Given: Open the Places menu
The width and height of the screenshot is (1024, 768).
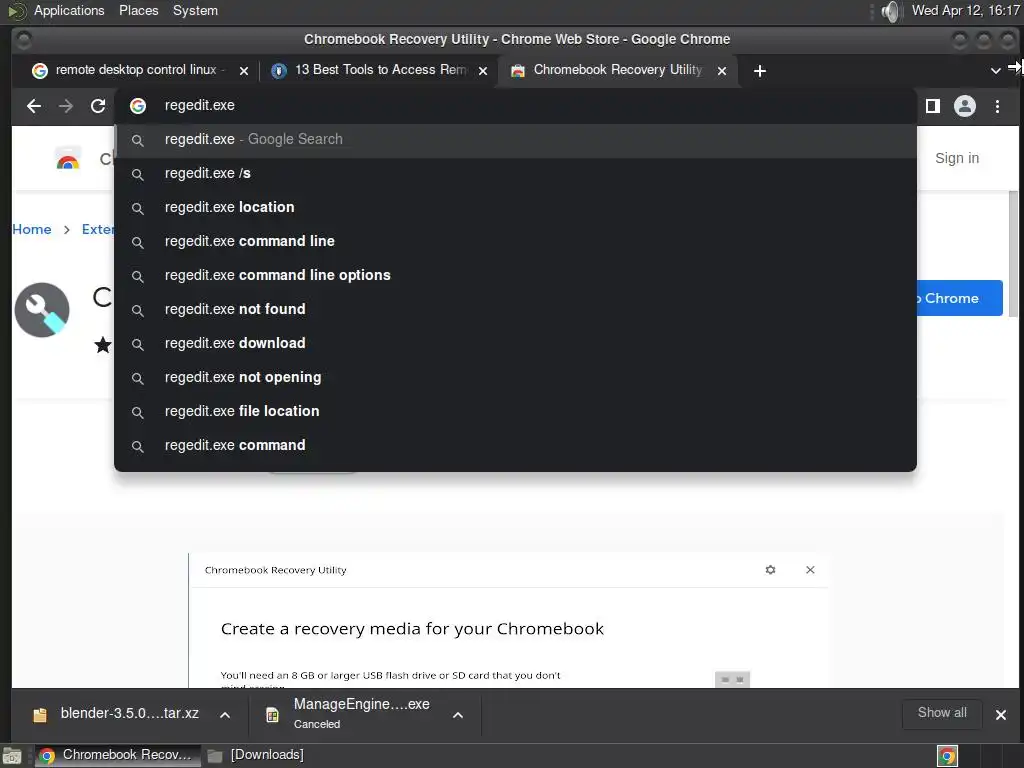Looking at the screenshot, I should pos(138,10).
